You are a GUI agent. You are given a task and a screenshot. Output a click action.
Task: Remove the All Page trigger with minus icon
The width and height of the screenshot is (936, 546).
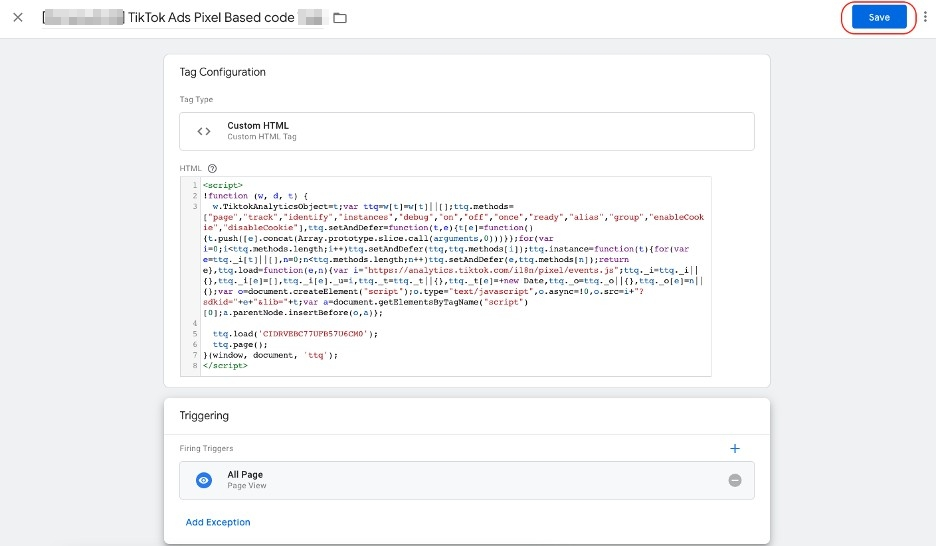(735, 480)
